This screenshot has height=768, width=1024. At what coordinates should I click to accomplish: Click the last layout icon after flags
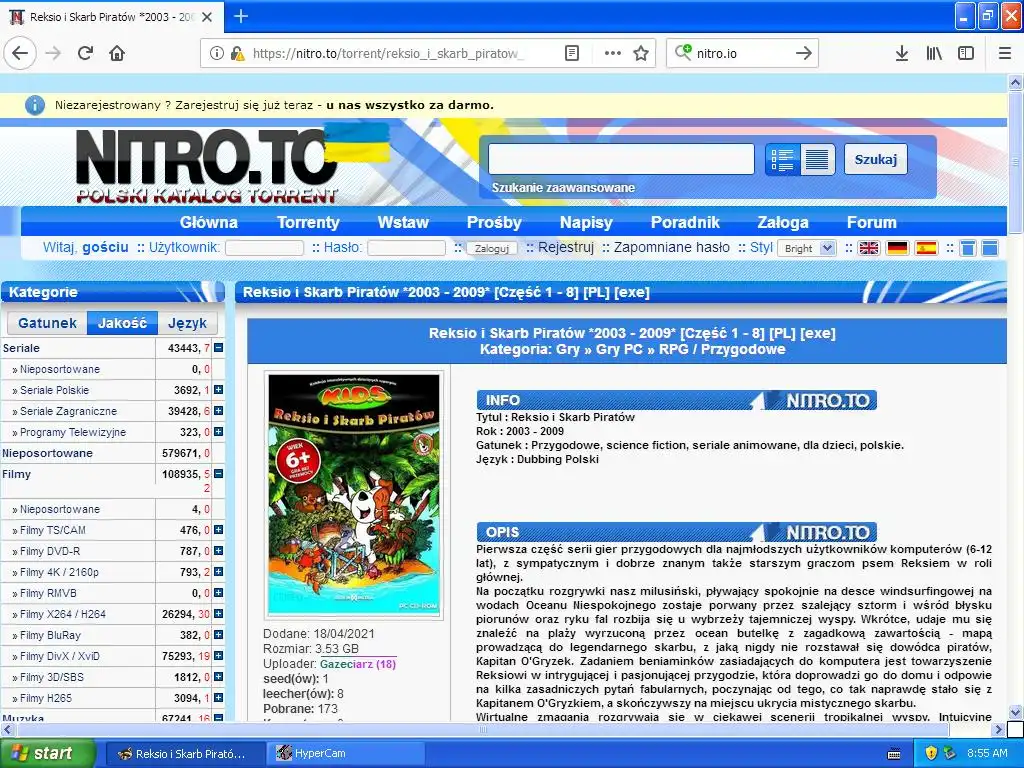pyautogui.click(x=990, y=248)
